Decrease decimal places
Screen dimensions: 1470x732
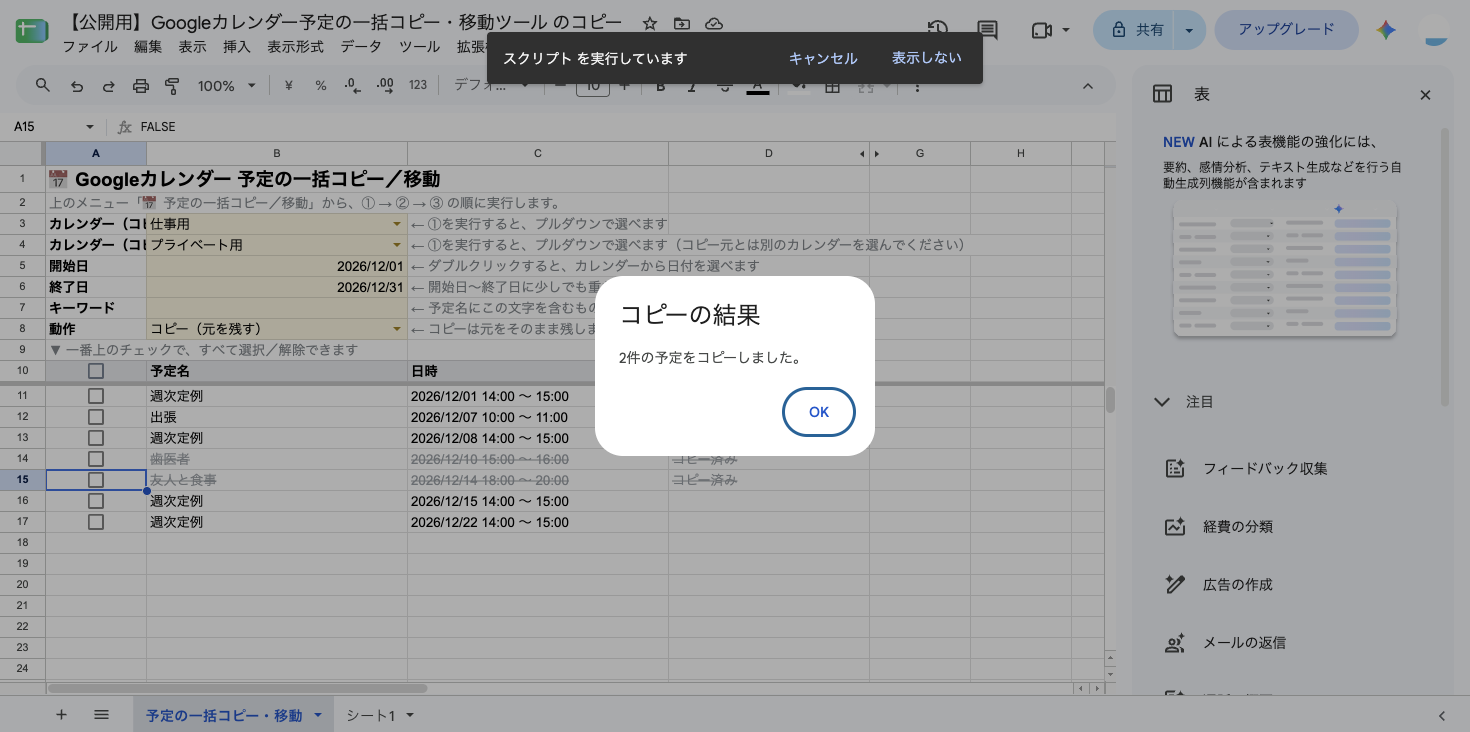pyautogui.click(x=352, y=86)
